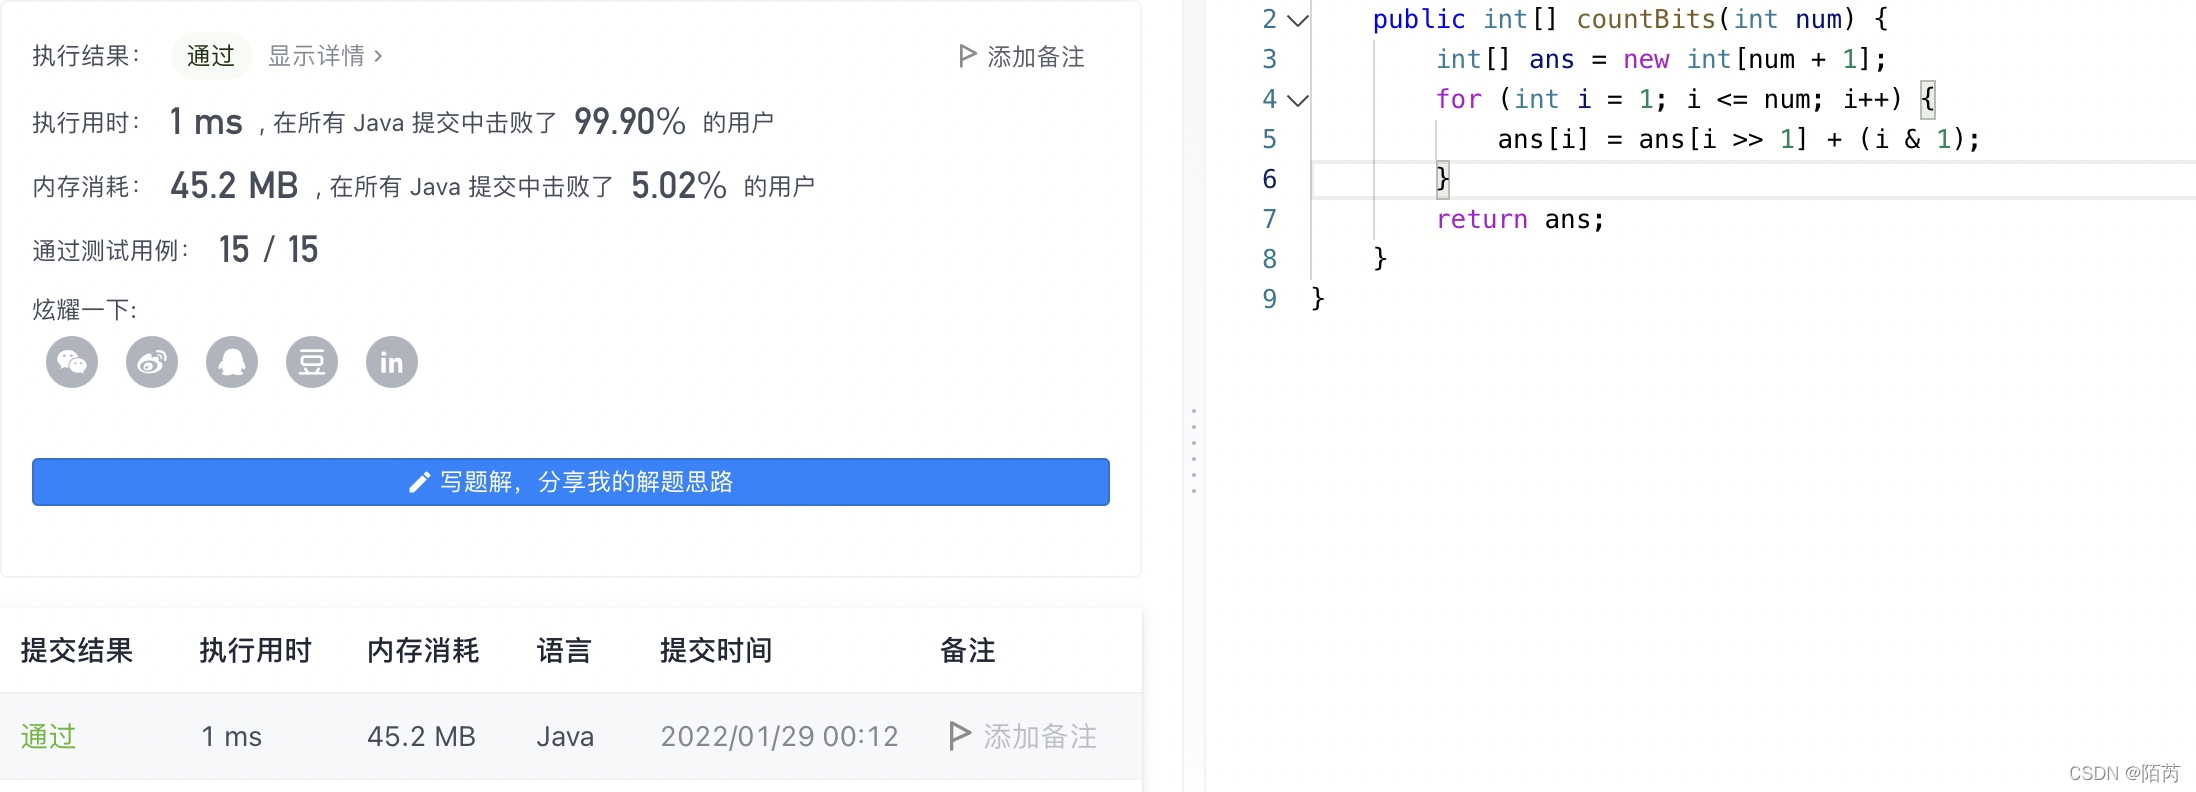Collapse the for-loop fold arrow at line 4
Viewport: 2196px width, 792px height.
(x=1298, y=100)
